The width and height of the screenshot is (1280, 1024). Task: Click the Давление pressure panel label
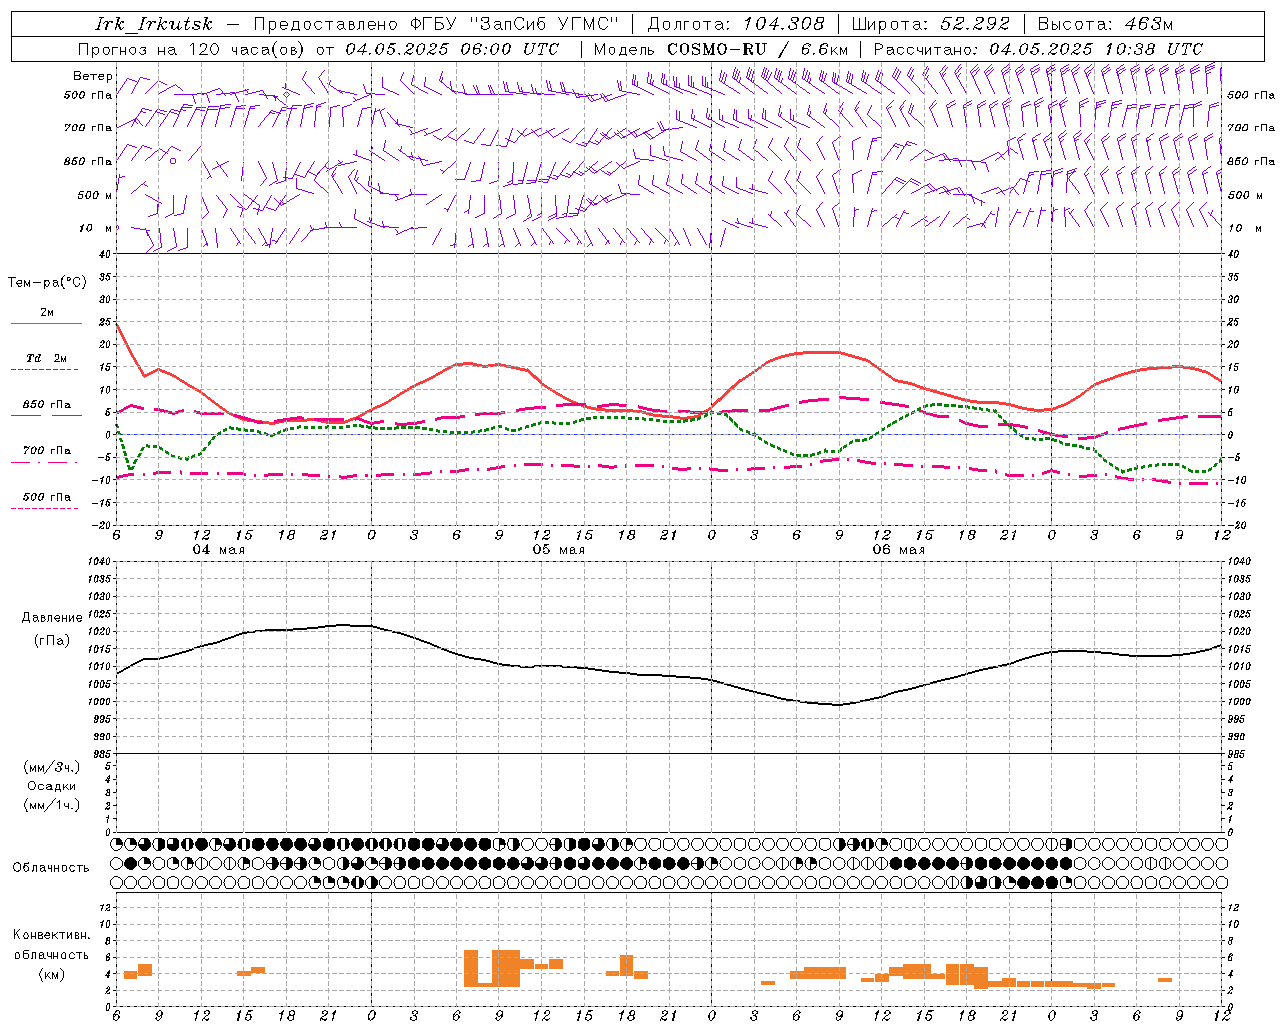point(52,618)
